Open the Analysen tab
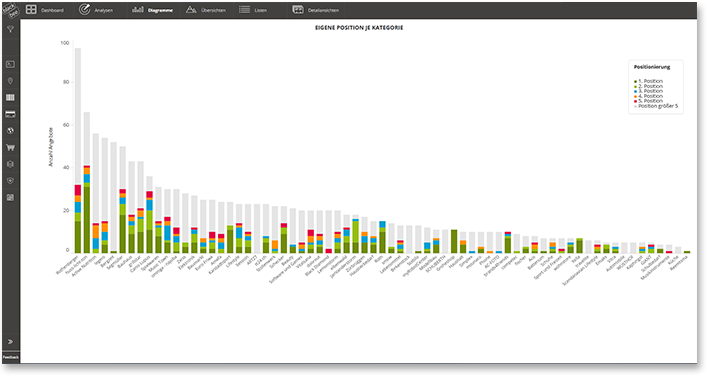The width and height of the screenshot is (707, 376). (x=96, y=10)
